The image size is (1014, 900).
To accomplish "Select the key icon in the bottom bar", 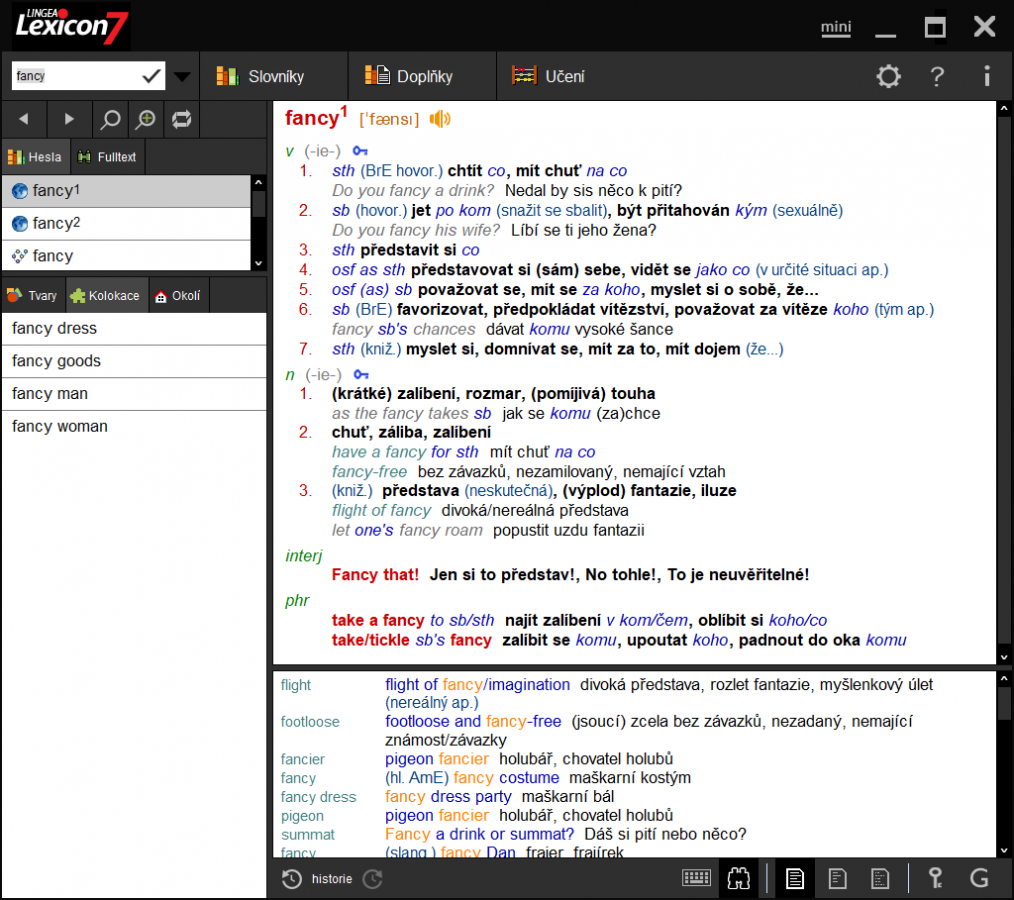I will [x=935, y=878].
